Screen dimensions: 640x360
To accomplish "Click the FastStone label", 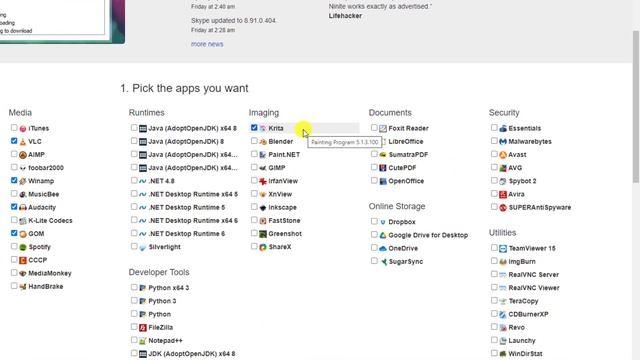I will pyautogui.click(x=284, y=220).
